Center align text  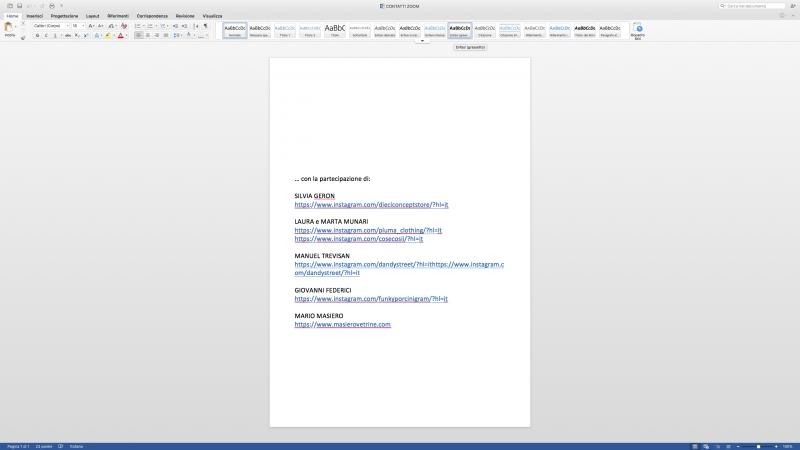[x=148, y=36]
